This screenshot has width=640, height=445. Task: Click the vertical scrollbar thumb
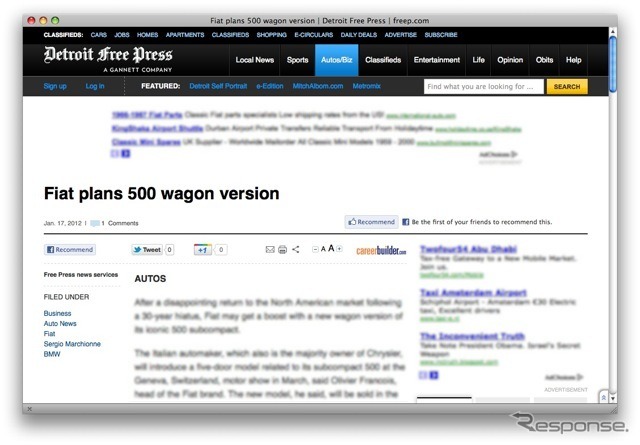613,64
